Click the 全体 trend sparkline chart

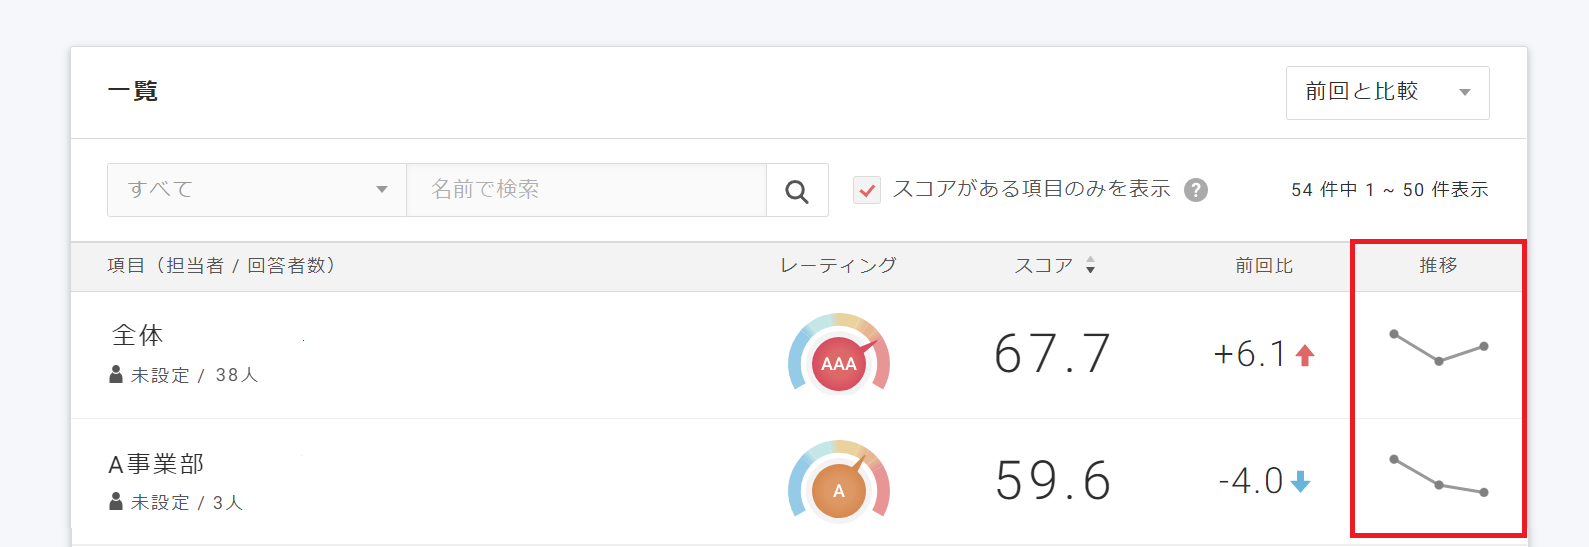1438,347
